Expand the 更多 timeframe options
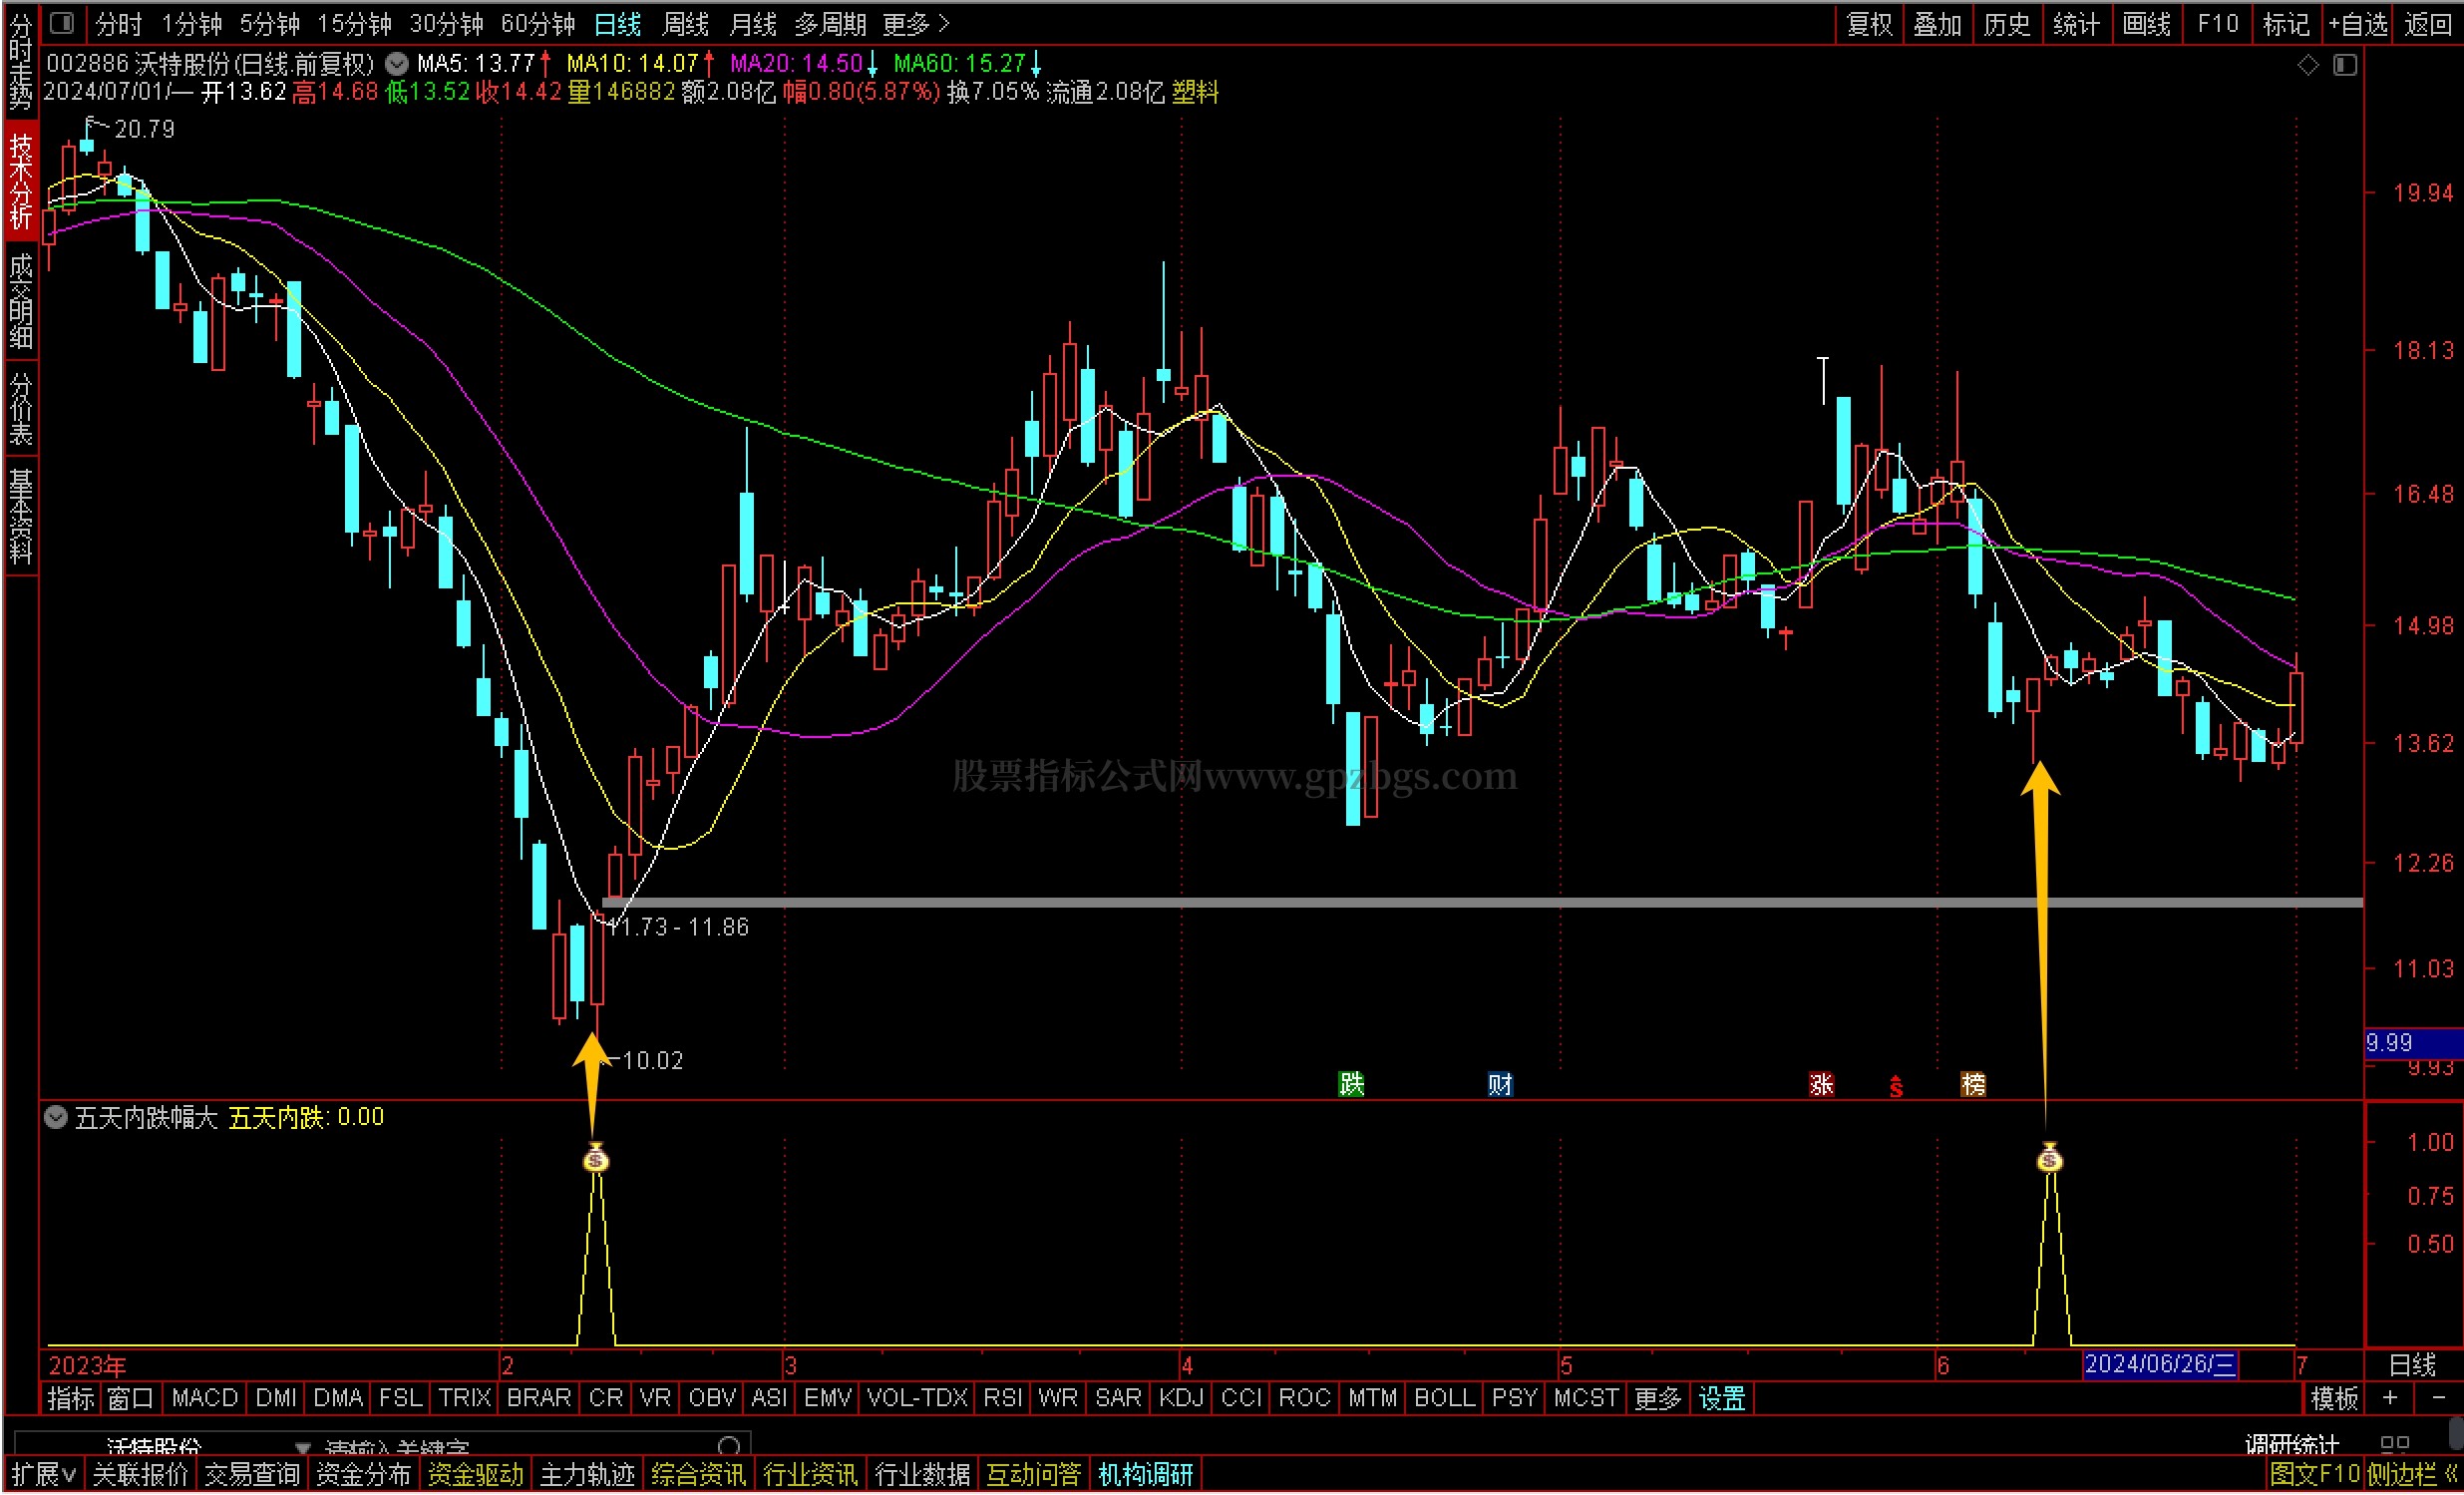The image size is (2464, 1495). pyautogui.click(x=915, y=24)
